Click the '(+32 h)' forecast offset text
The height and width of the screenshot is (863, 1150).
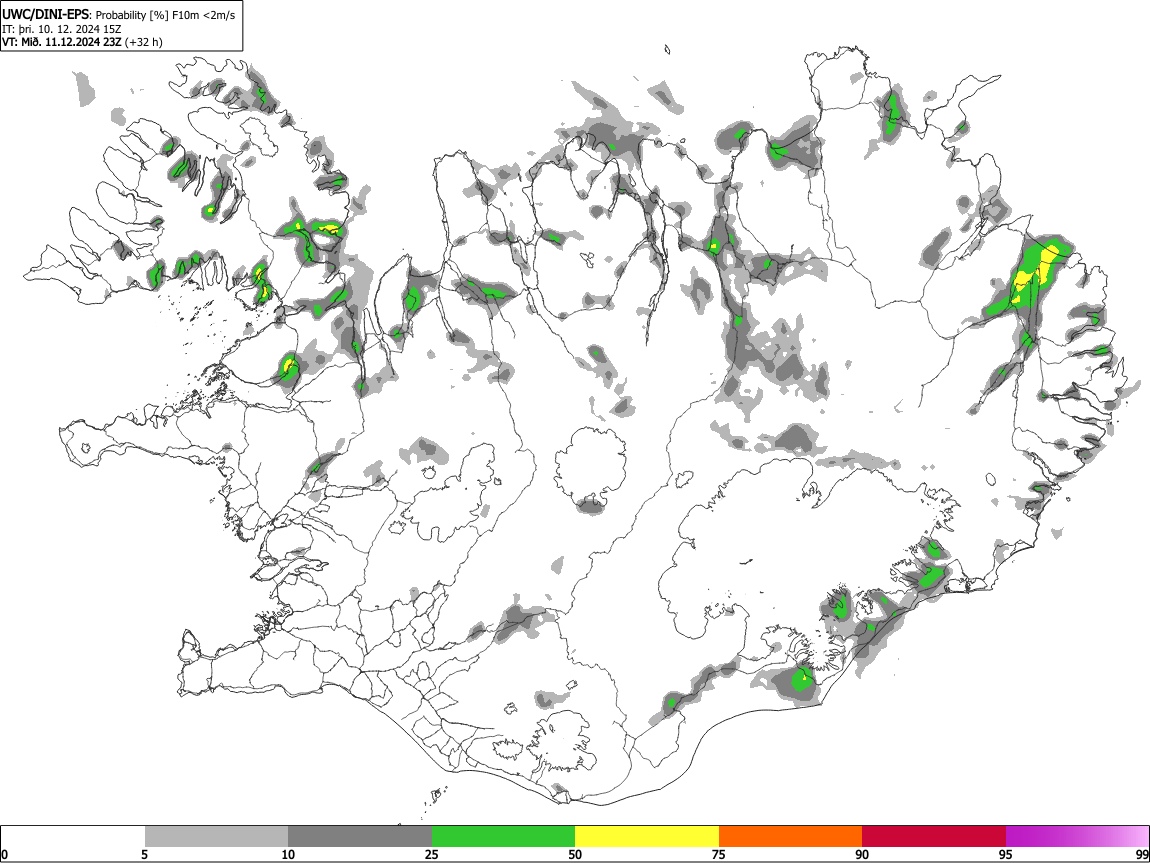pyautogui.click(x=144, y=42)
